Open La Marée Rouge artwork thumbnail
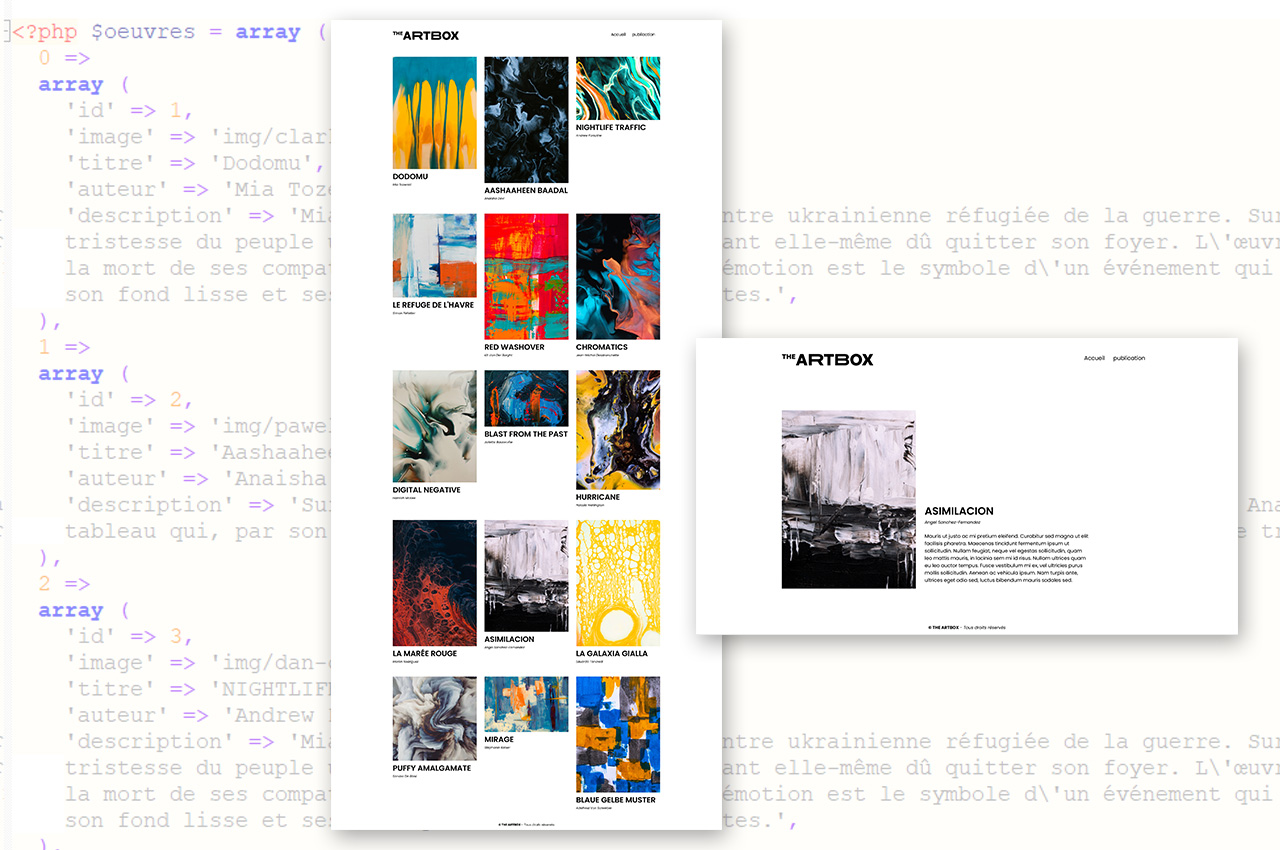 point(434,583)
